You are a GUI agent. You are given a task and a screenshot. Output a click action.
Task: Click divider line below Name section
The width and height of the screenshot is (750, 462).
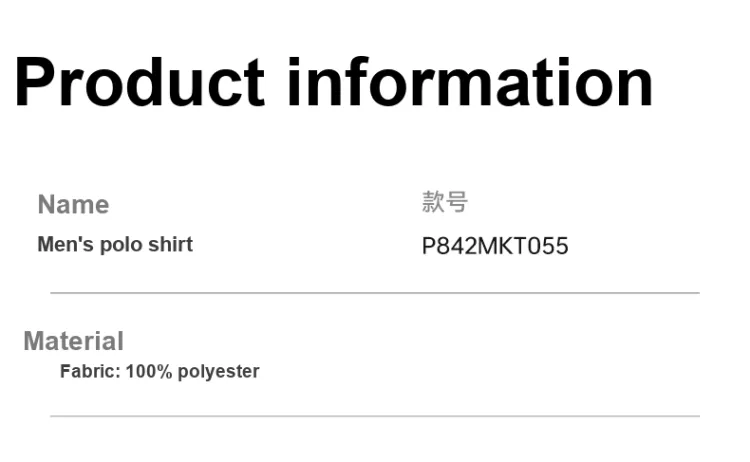pyautogui.click(x=375, y=293)
